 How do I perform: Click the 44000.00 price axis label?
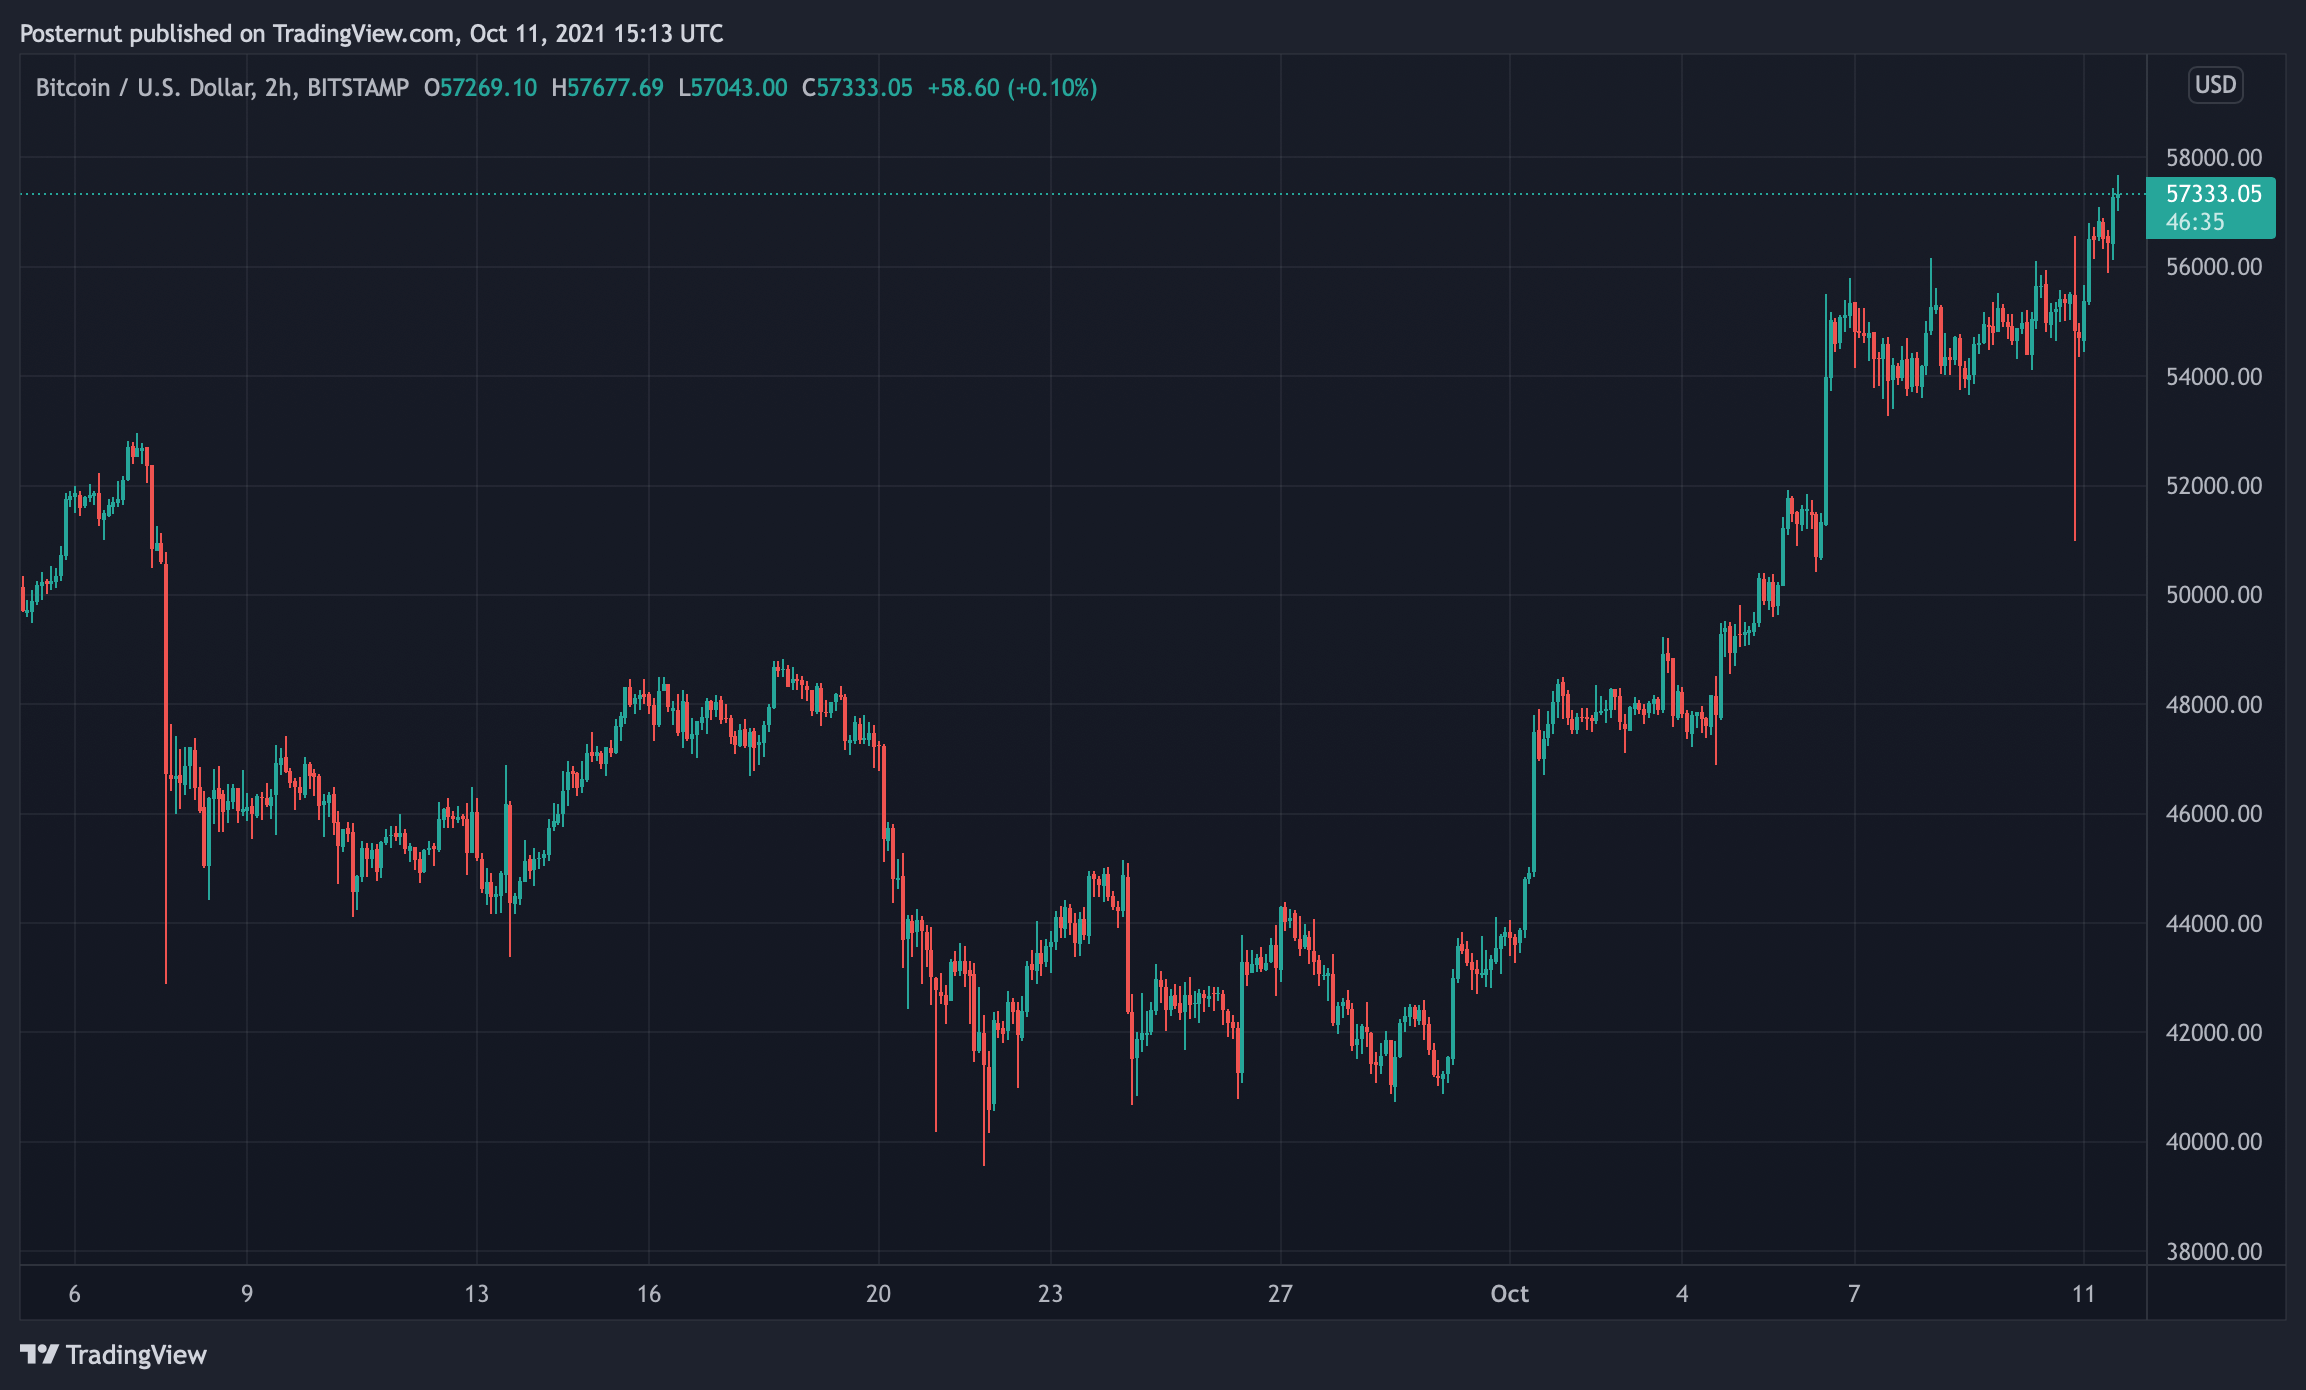[x=2213, y=924]
